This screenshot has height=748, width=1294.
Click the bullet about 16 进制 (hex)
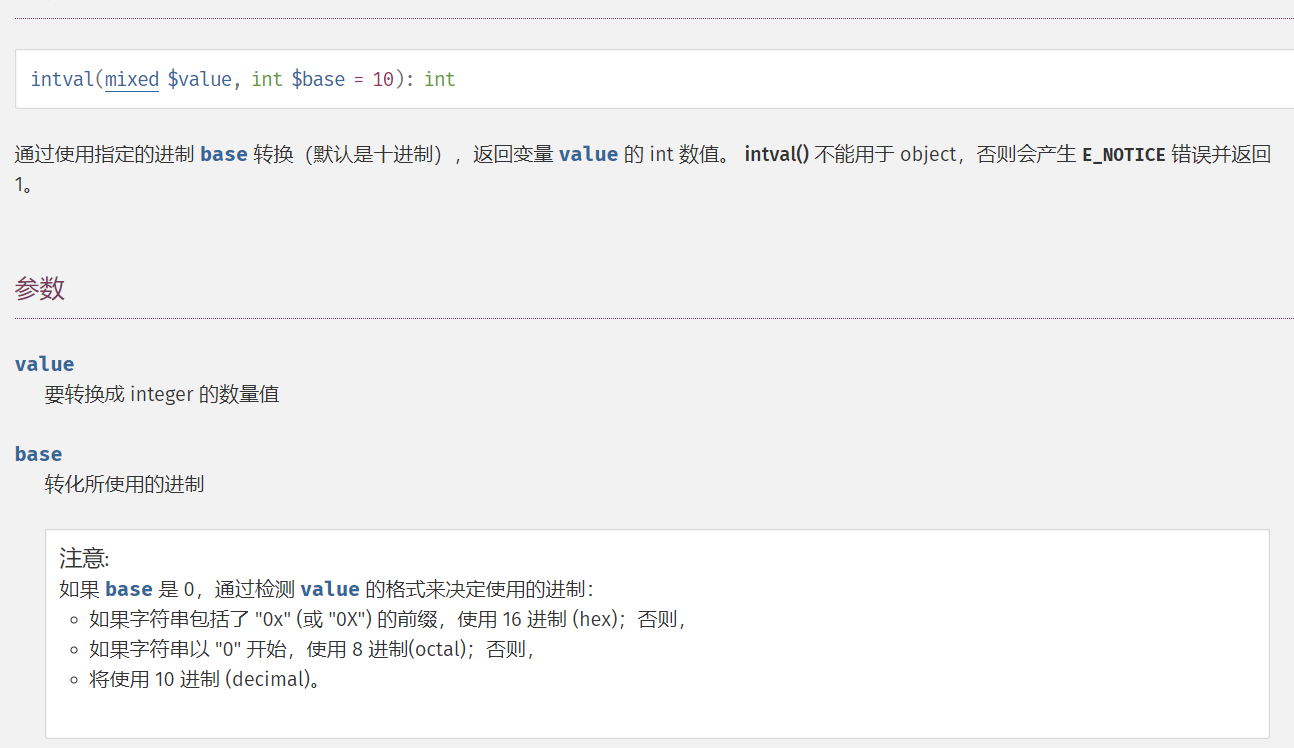387,619
